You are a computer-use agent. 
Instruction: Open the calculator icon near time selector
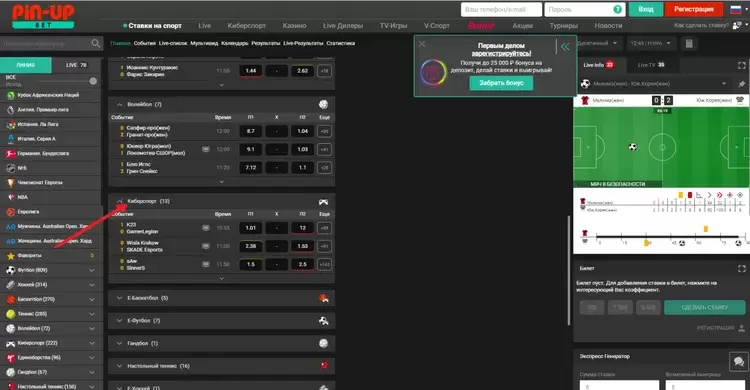tap(689, 44)
